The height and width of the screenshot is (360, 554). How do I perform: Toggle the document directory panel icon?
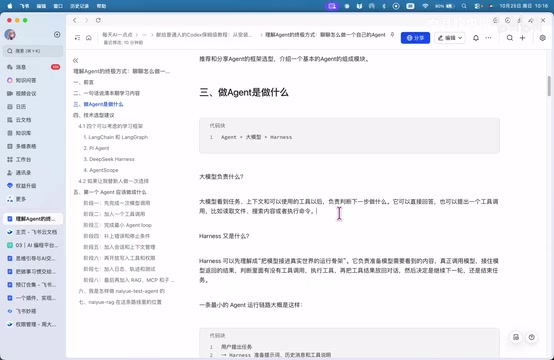pyautogui.click(x=77, y=37)
